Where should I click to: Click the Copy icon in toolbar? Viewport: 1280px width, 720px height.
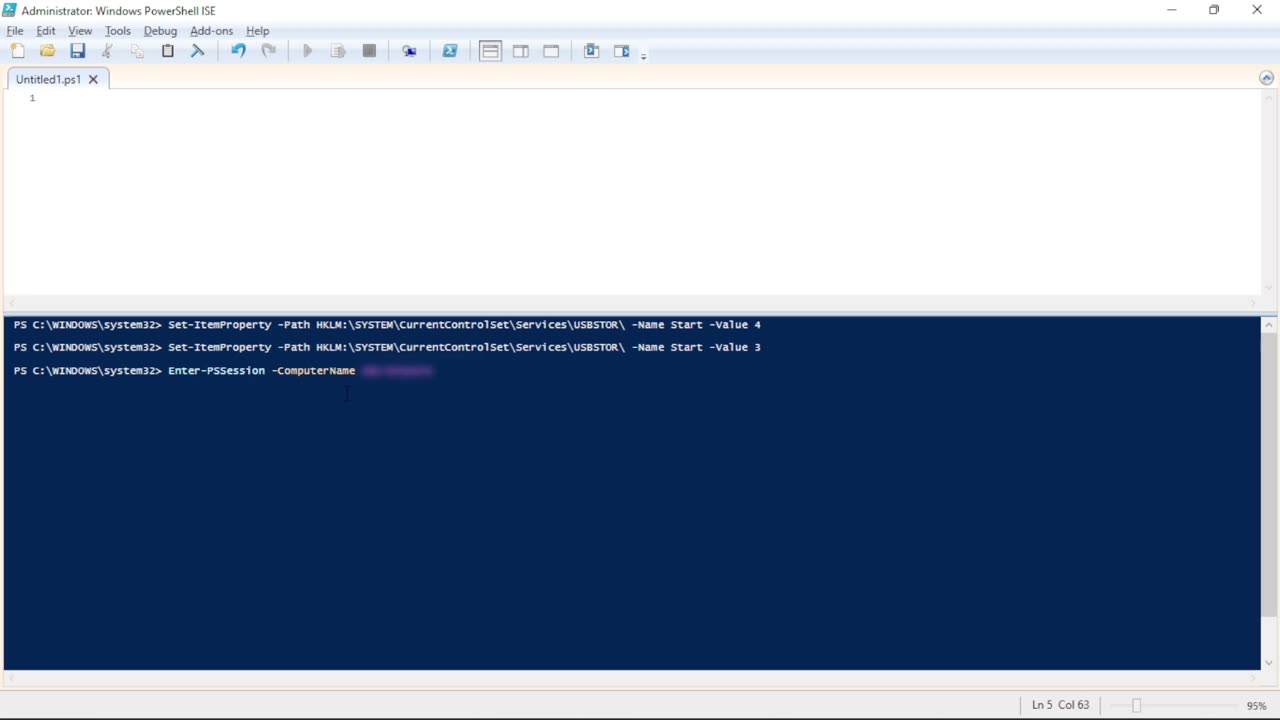pos(137,51)
